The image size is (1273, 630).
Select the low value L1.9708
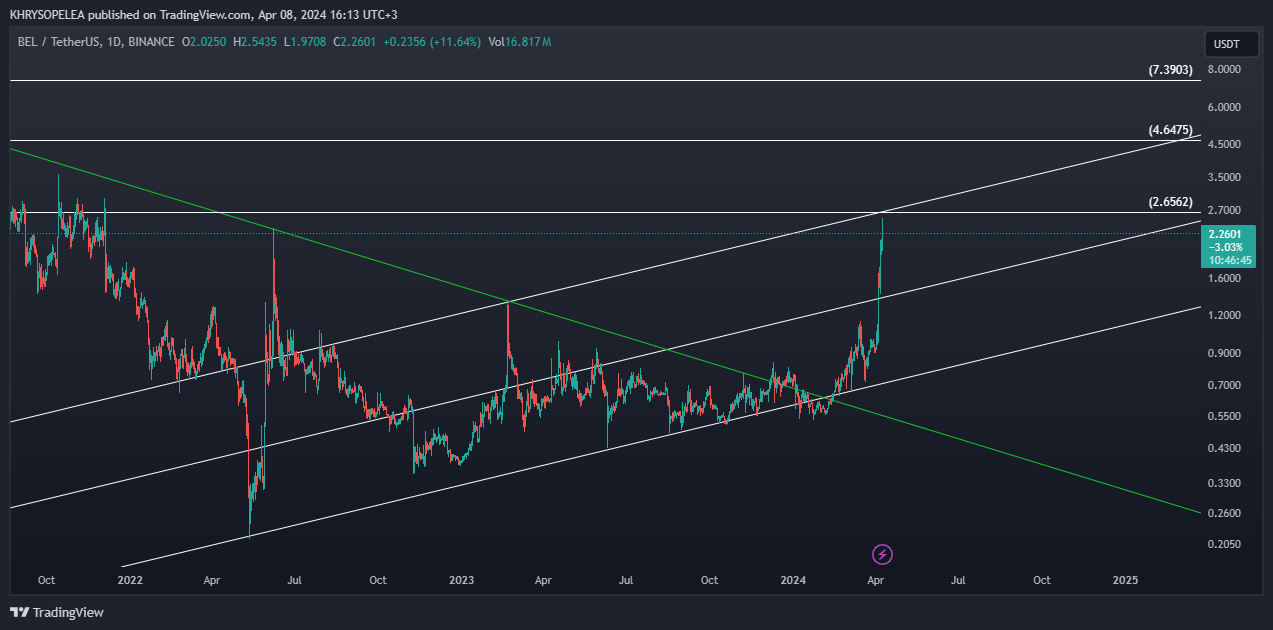[x=307, y=42]
